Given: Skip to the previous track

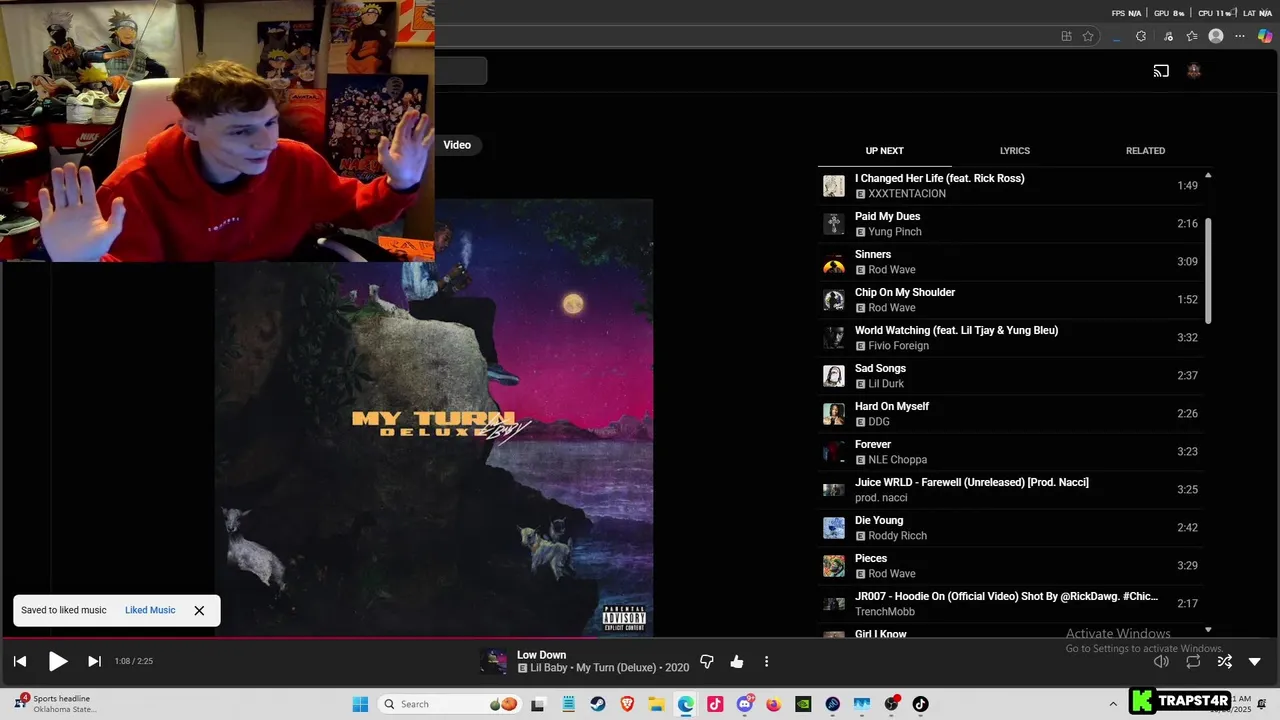Looking at the screenshot, I should (19, 661).
